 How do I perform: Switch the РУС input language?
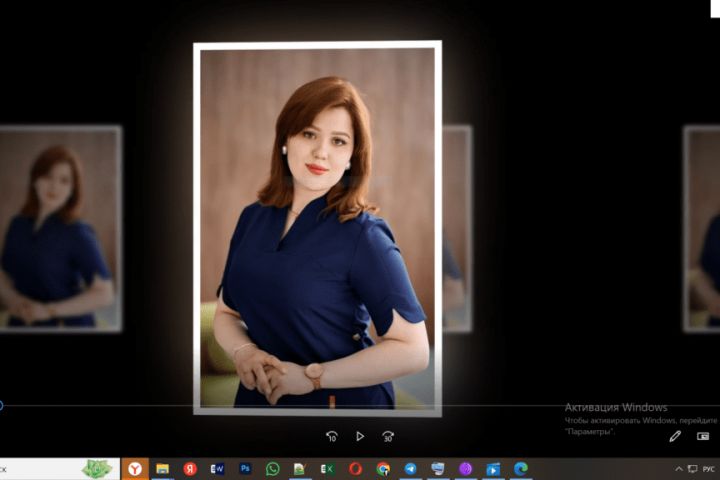(x=708, y=468)
